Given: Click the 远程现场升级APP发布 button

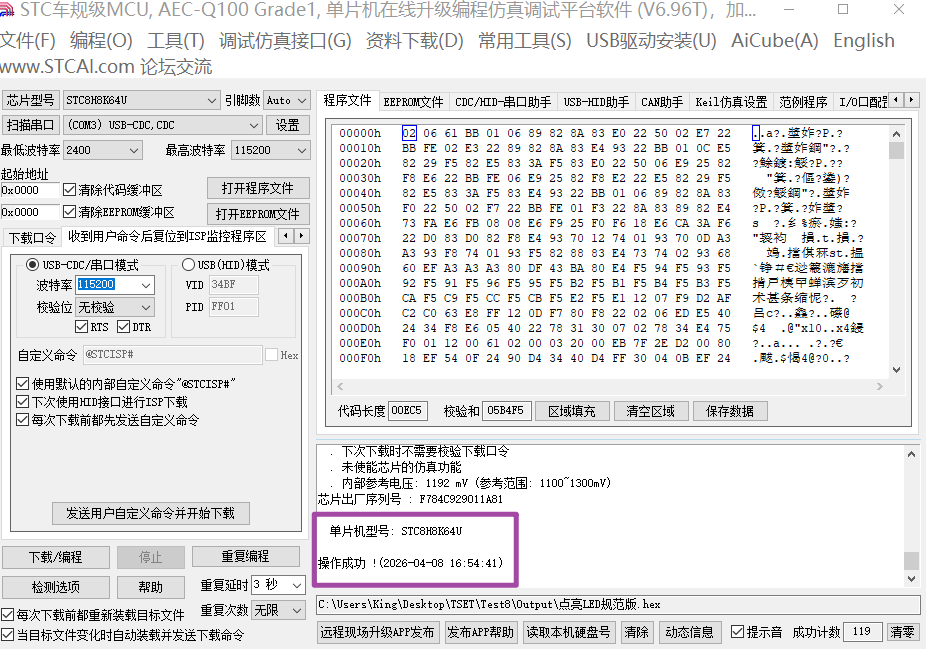Looking at the screenshot, I should (377, 632).
